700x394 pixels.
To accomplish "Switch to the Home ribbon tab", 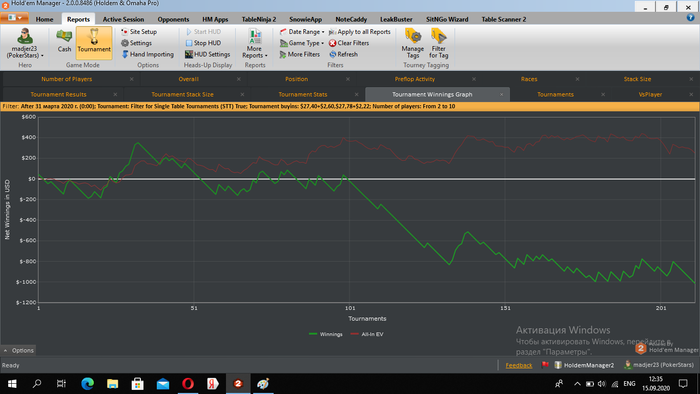I will coord(44,19).
